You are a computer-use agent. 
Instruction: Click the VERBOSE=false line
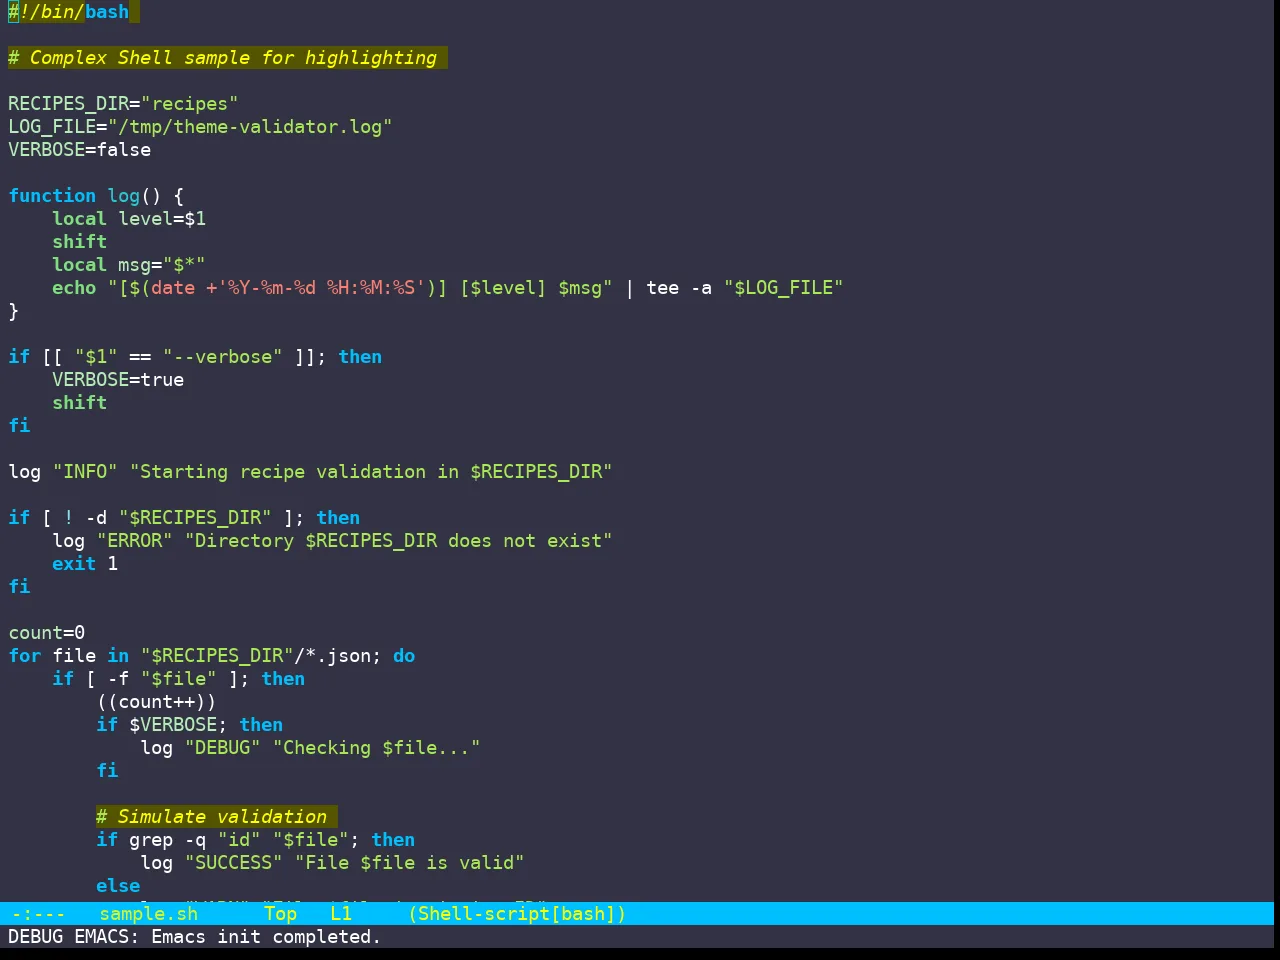tap(80, 150)
